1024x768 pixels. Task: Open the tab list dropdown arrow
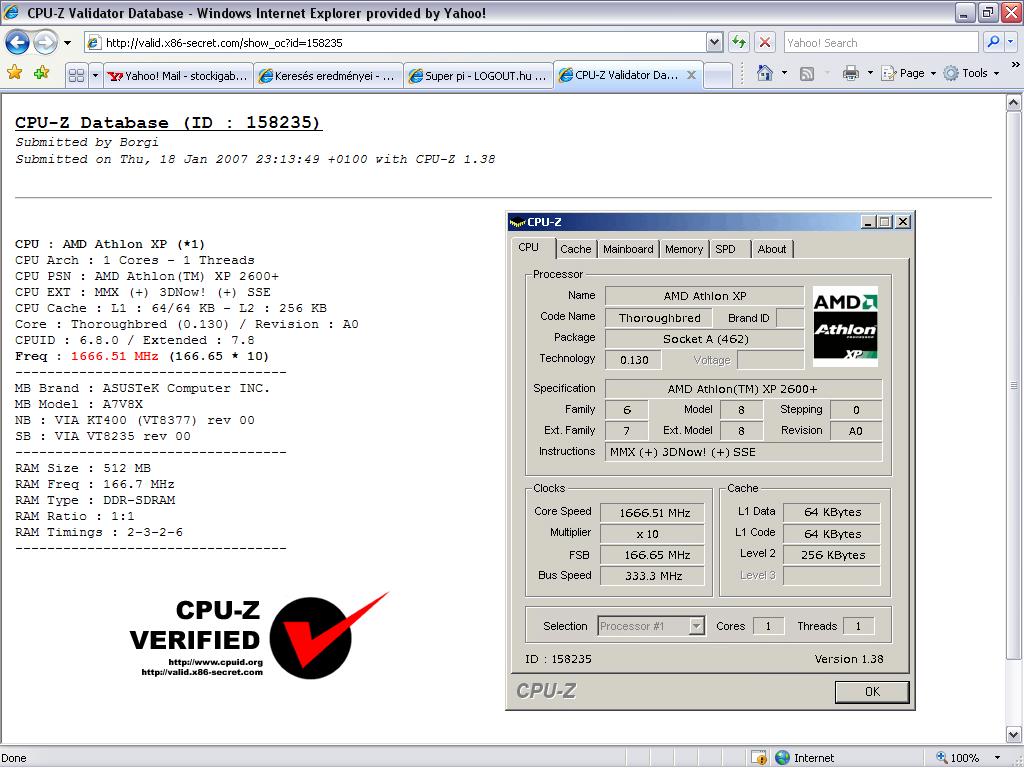[x=95, y=75]
